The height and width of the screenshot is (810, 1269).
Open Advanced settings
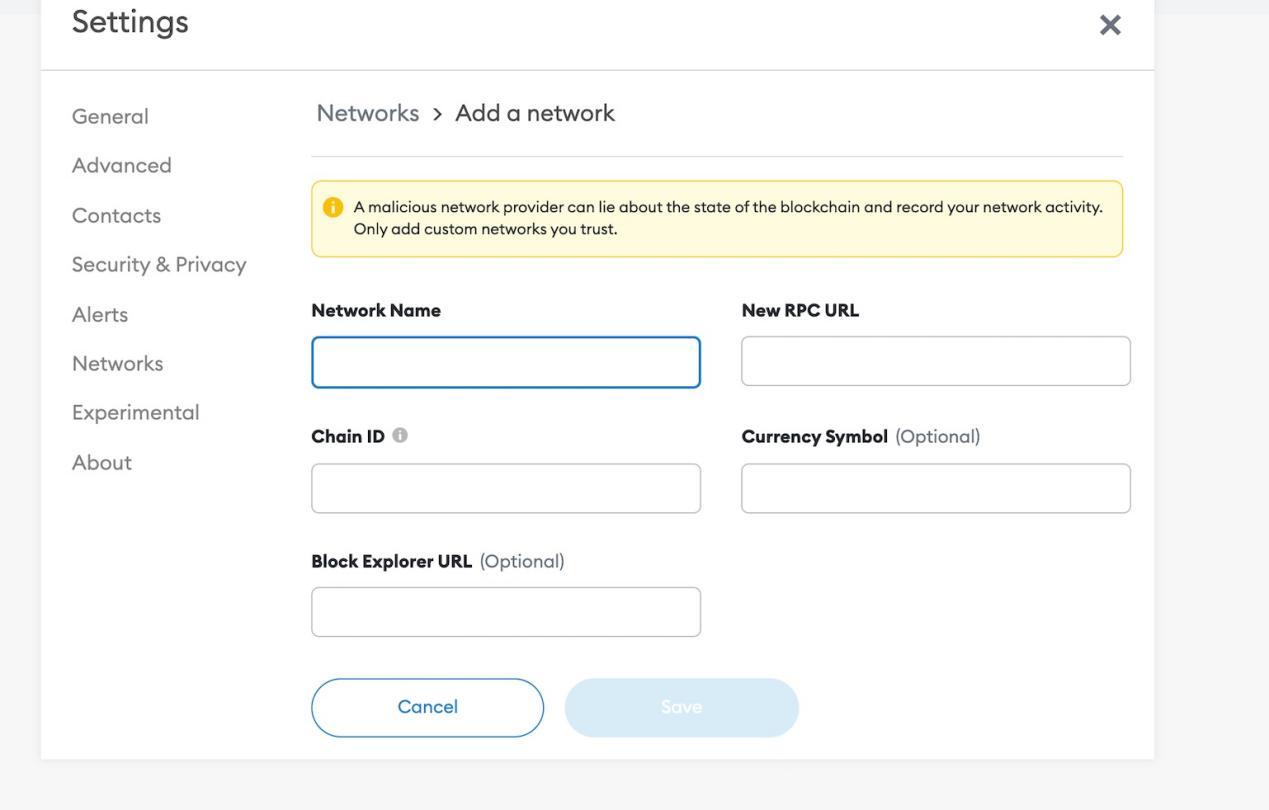pos(122,165)
